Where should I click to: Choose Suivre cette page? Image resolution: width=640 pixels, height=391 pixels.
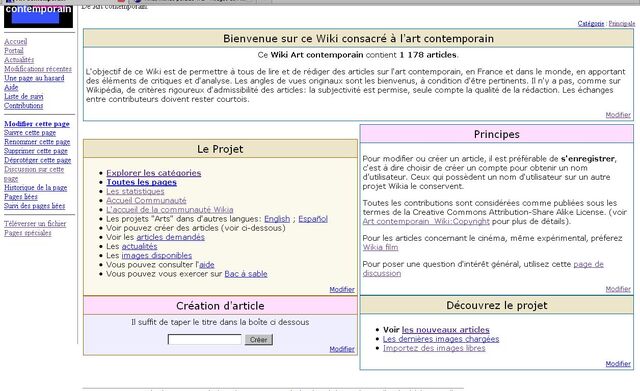tap(30, 133)
